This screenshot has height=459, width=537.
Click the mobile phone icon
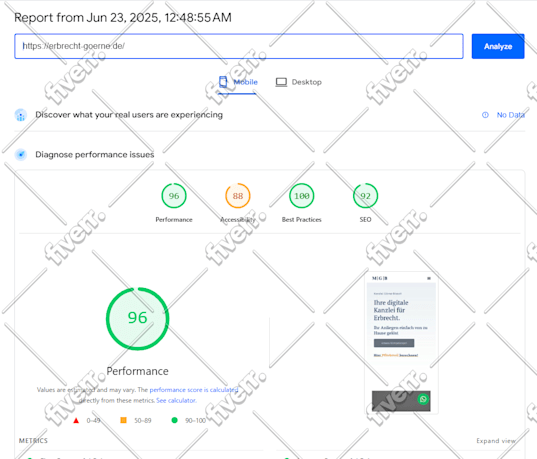tap(223, 82)
